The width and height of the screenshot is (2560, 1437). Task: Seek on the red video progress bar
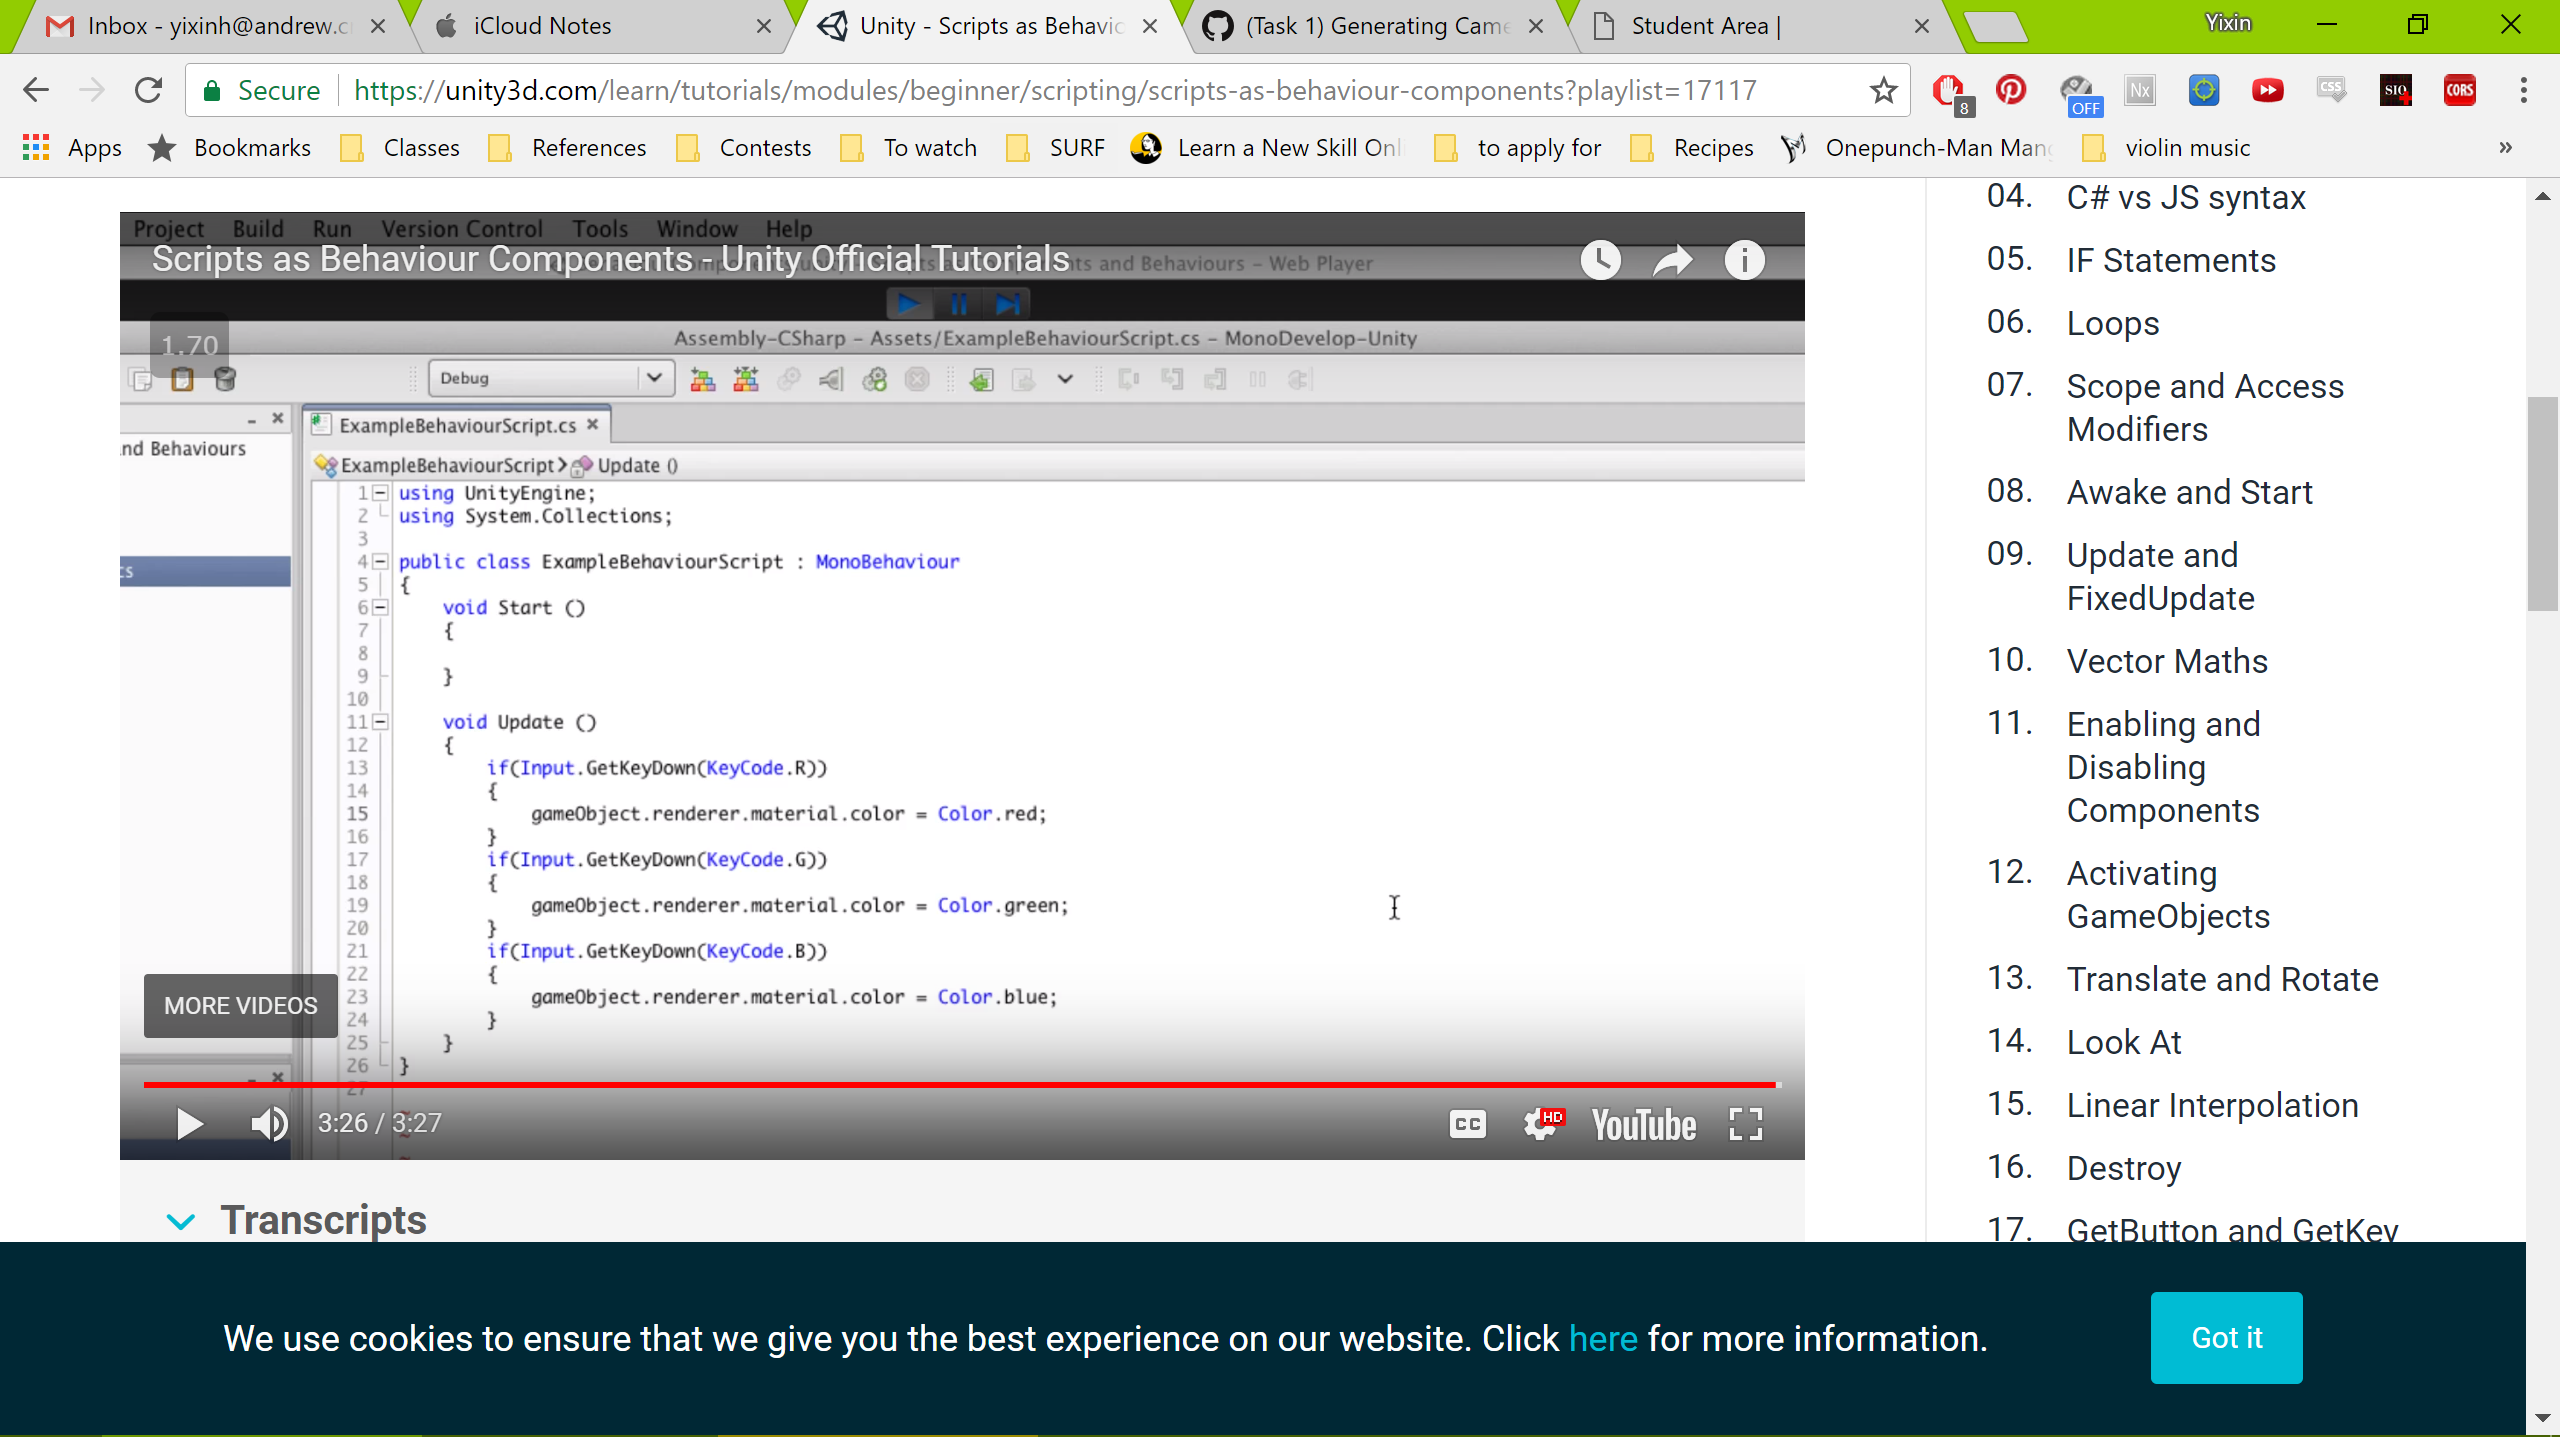960,1084
